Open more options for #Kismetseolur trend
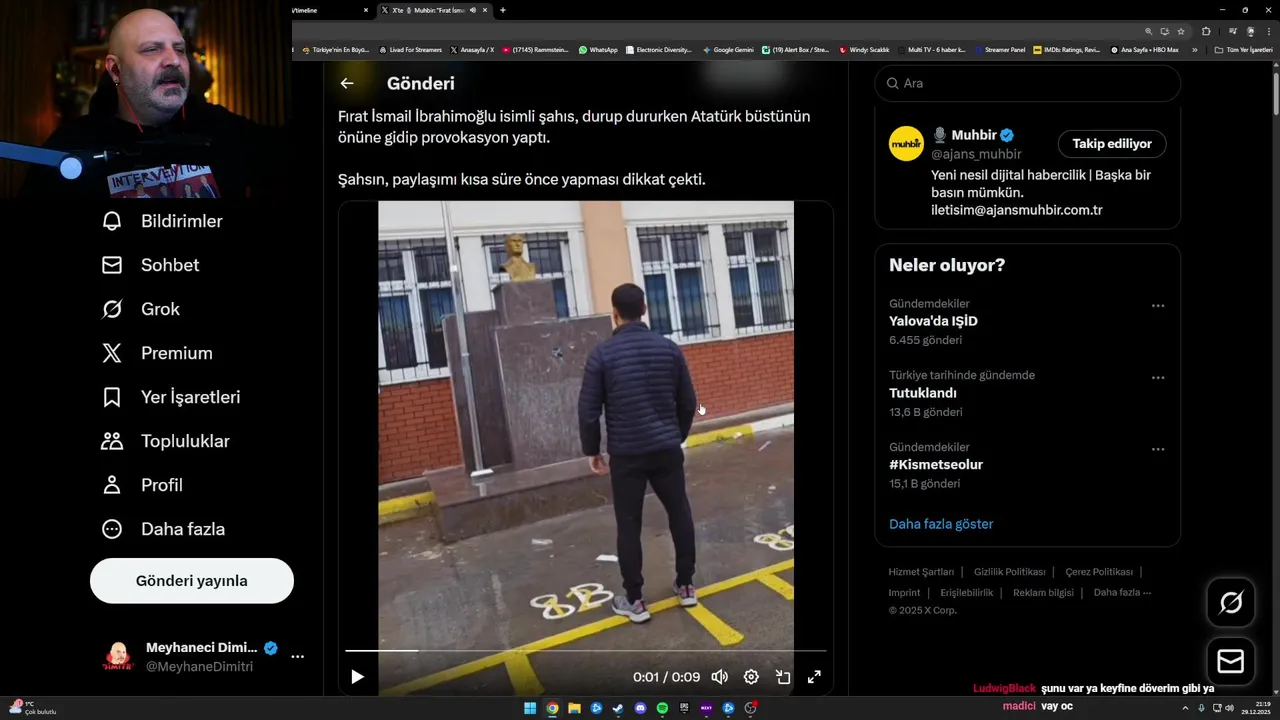This screenshot has width=1280, height=720. (1158, 449)
